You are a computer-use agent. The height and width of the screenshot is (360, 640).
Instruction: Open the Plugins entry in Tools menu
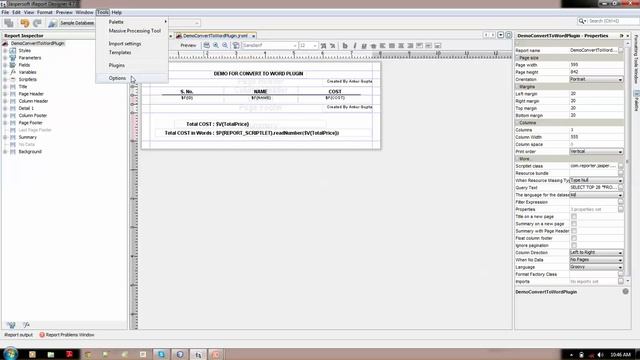point(117,65)
